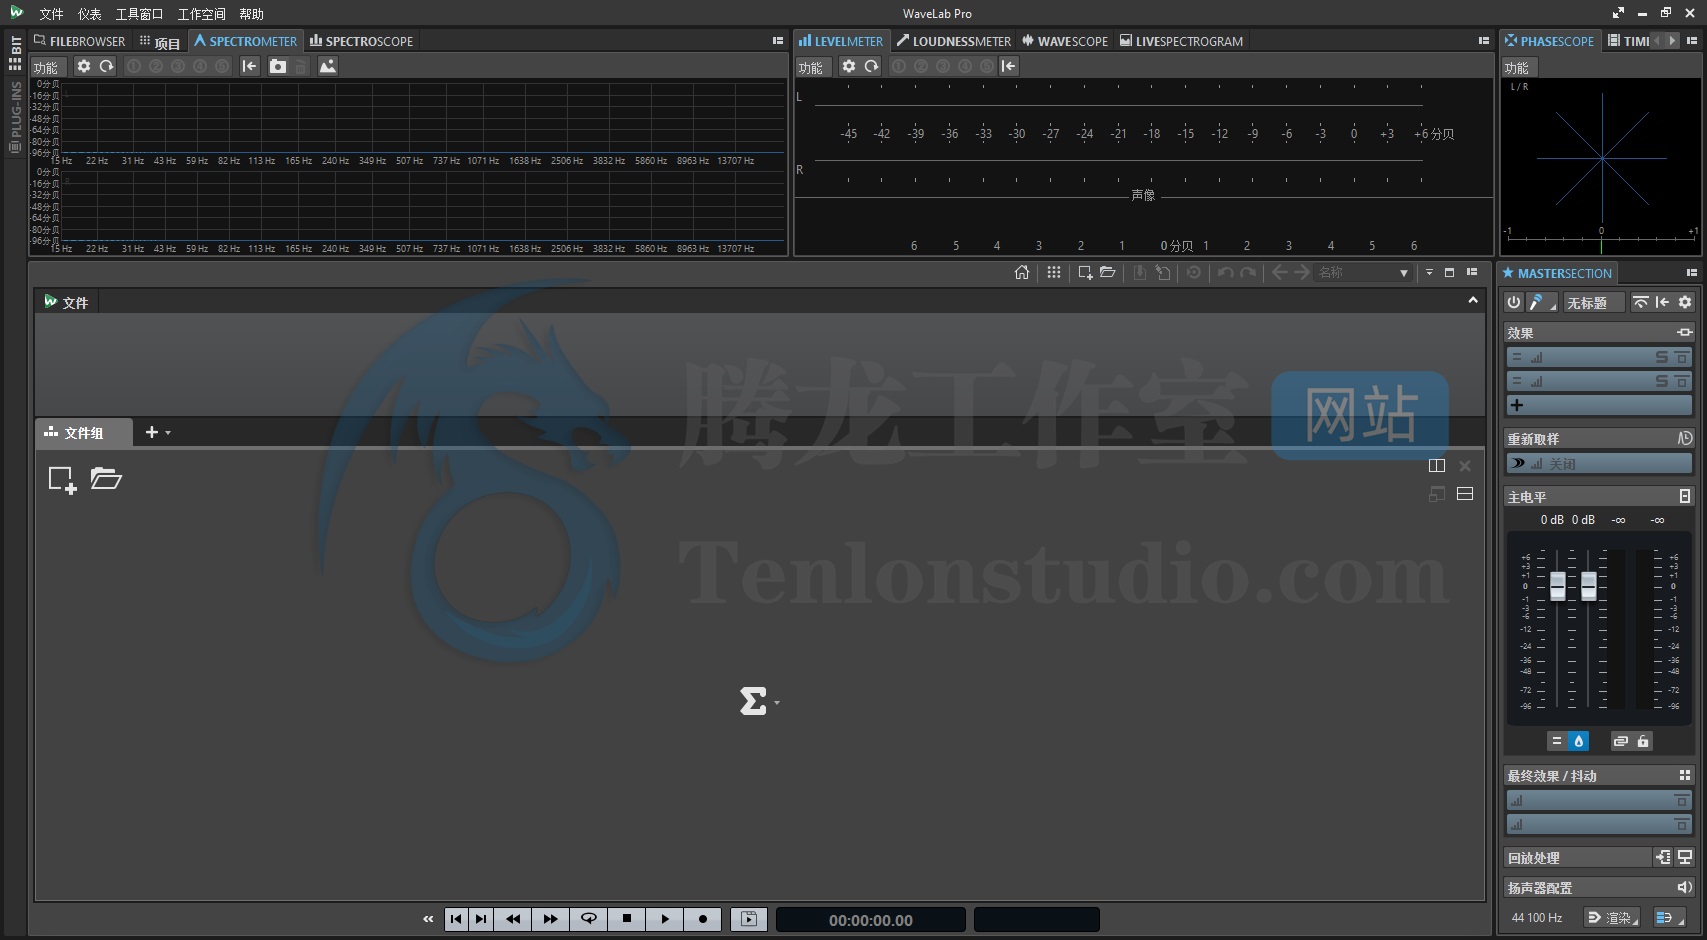Viewport: 1707px width, 940px height.
Task: Collapse the 文件 panel with the chevron
Action: pyautogui.click(x=1472, y=301)
